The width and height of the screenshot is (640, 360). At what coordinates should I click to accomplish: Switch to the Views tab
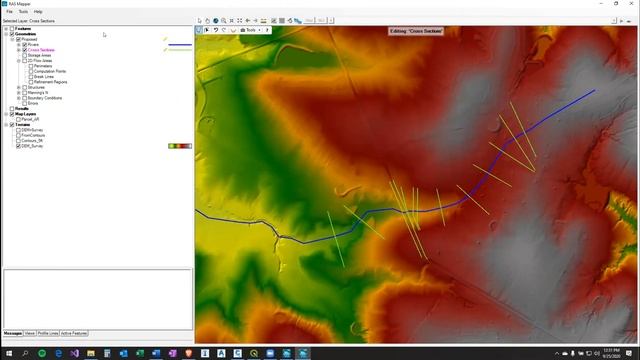point(30,333)
